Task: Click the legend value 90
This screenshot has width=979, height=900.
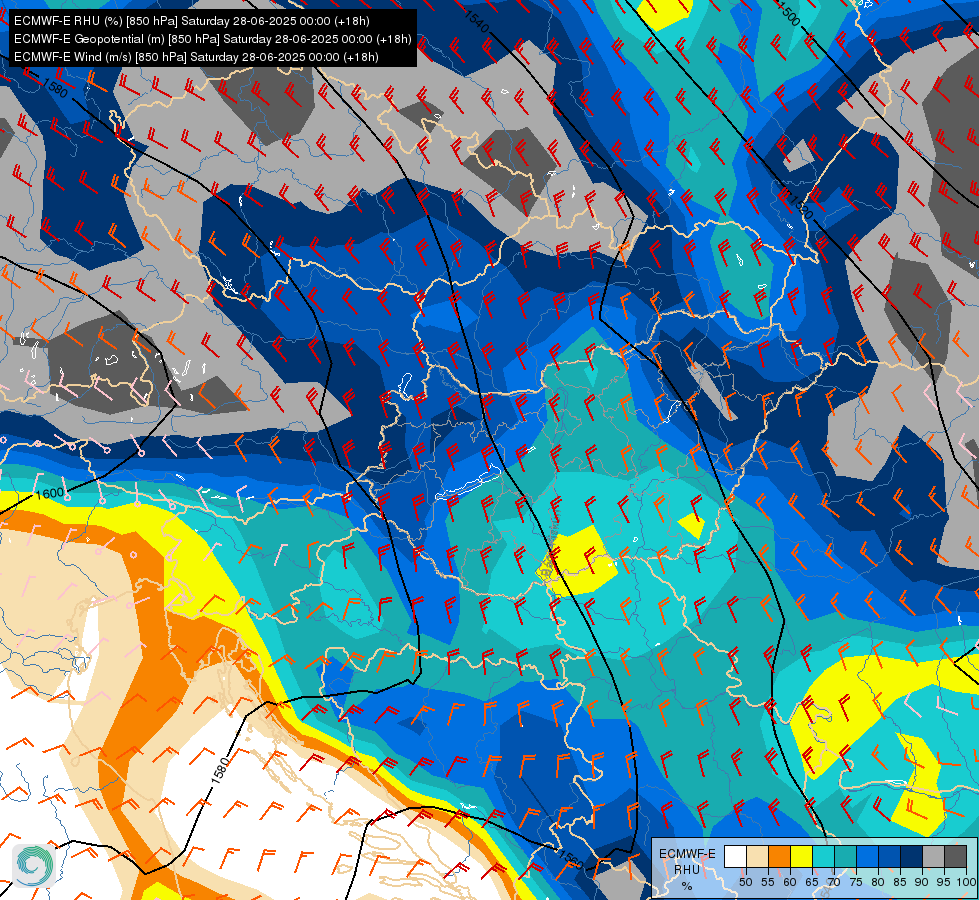Action: tap(922, 882)
